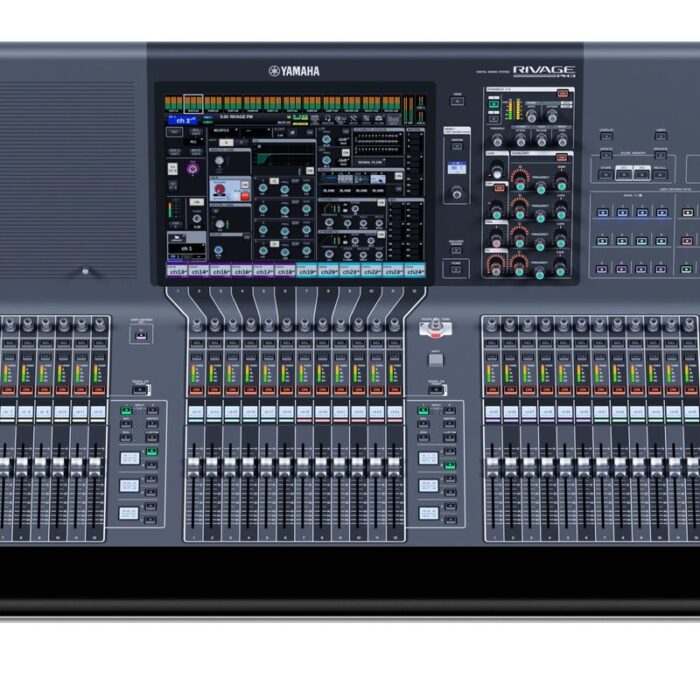Select the ch13 tab on the touchscreen
Image resolution: width=700 pixels, height=700 pixels.
point(177,271)
